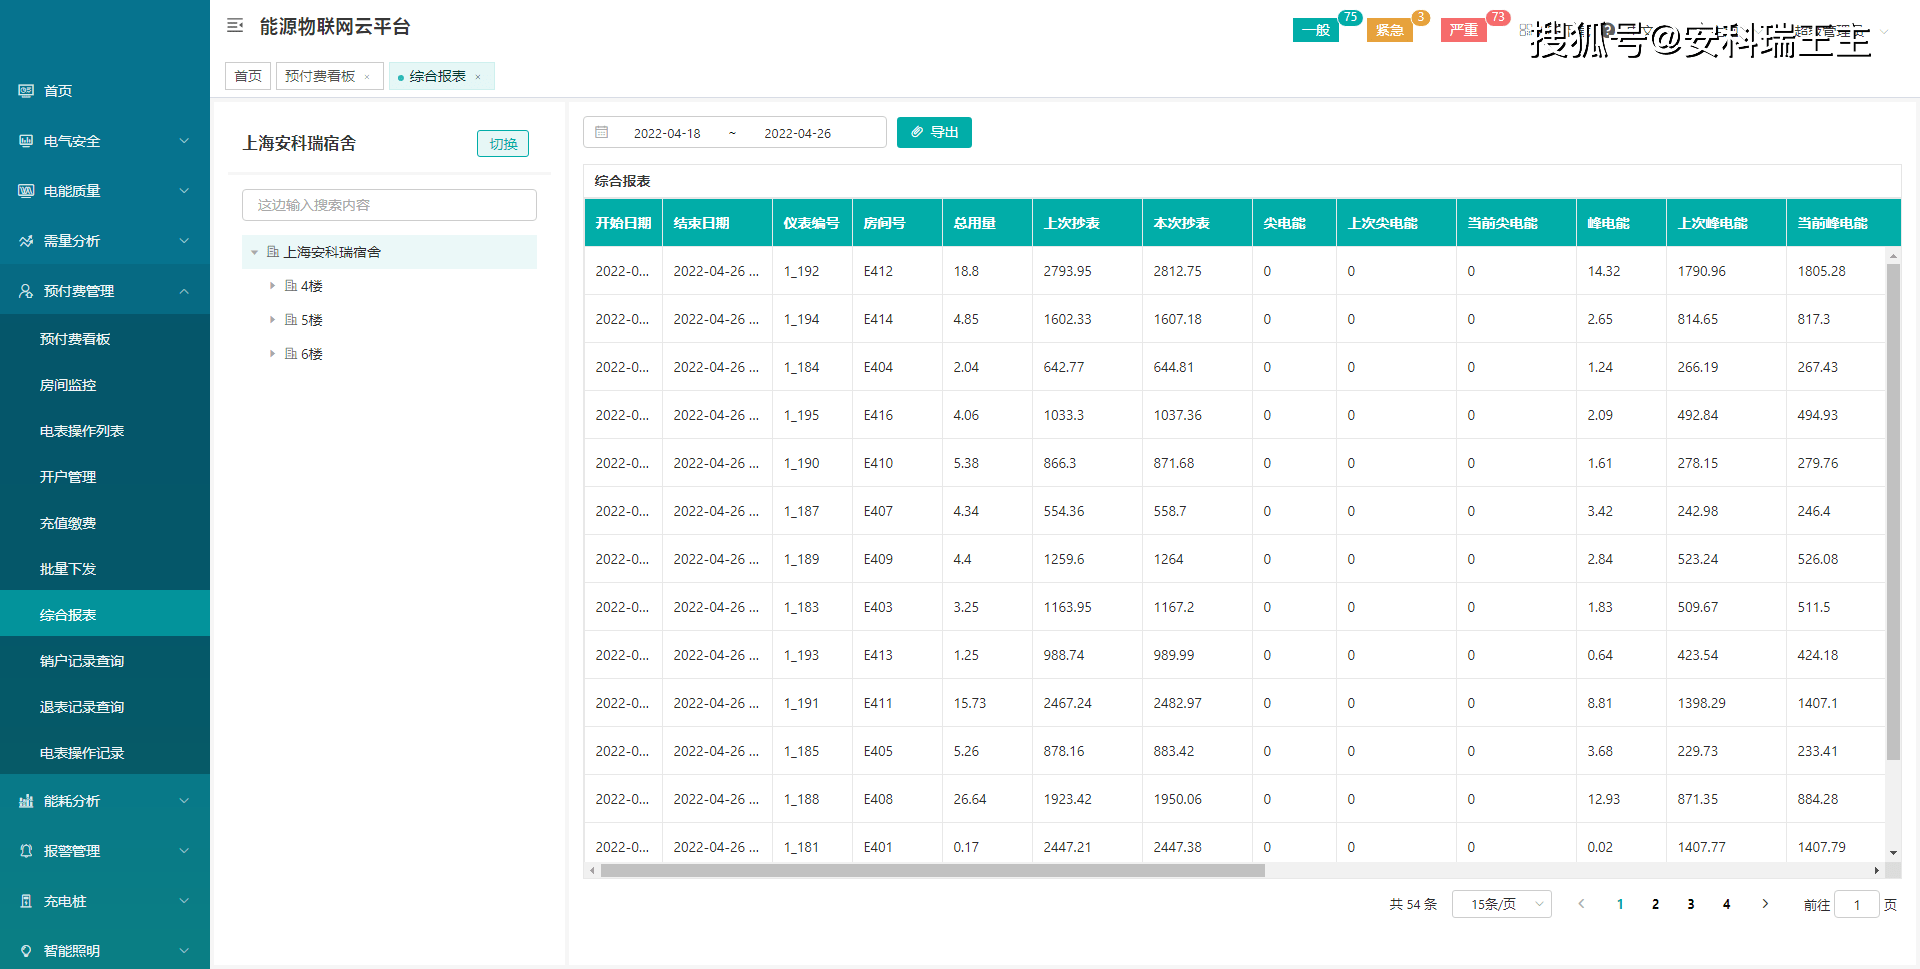
Task: Click the previous page arrow
Action: point(1581,904)
